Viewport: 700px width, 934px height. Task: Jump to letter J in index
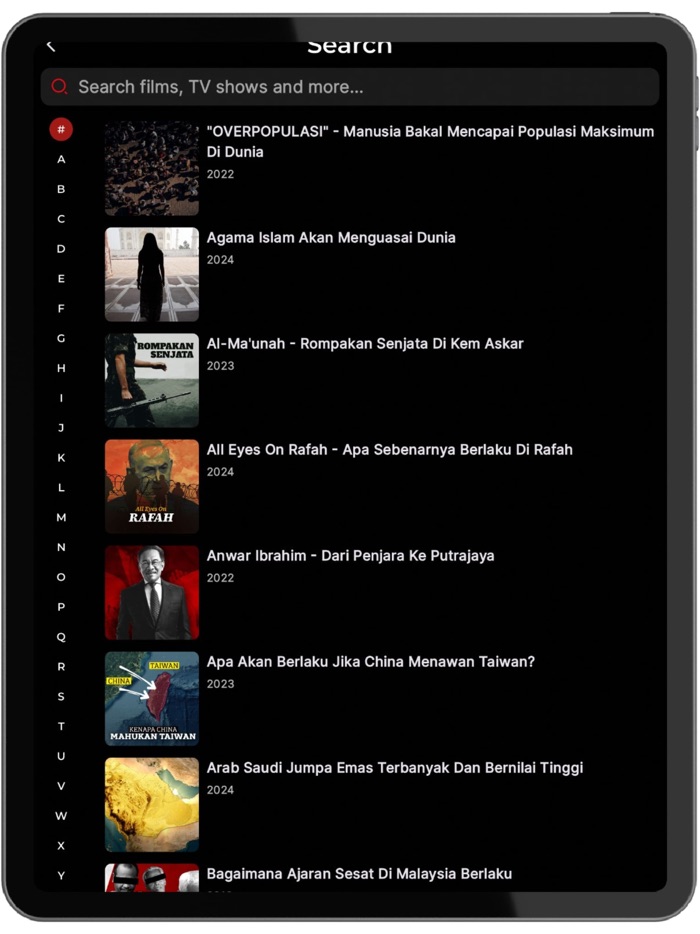coord(61,428)
